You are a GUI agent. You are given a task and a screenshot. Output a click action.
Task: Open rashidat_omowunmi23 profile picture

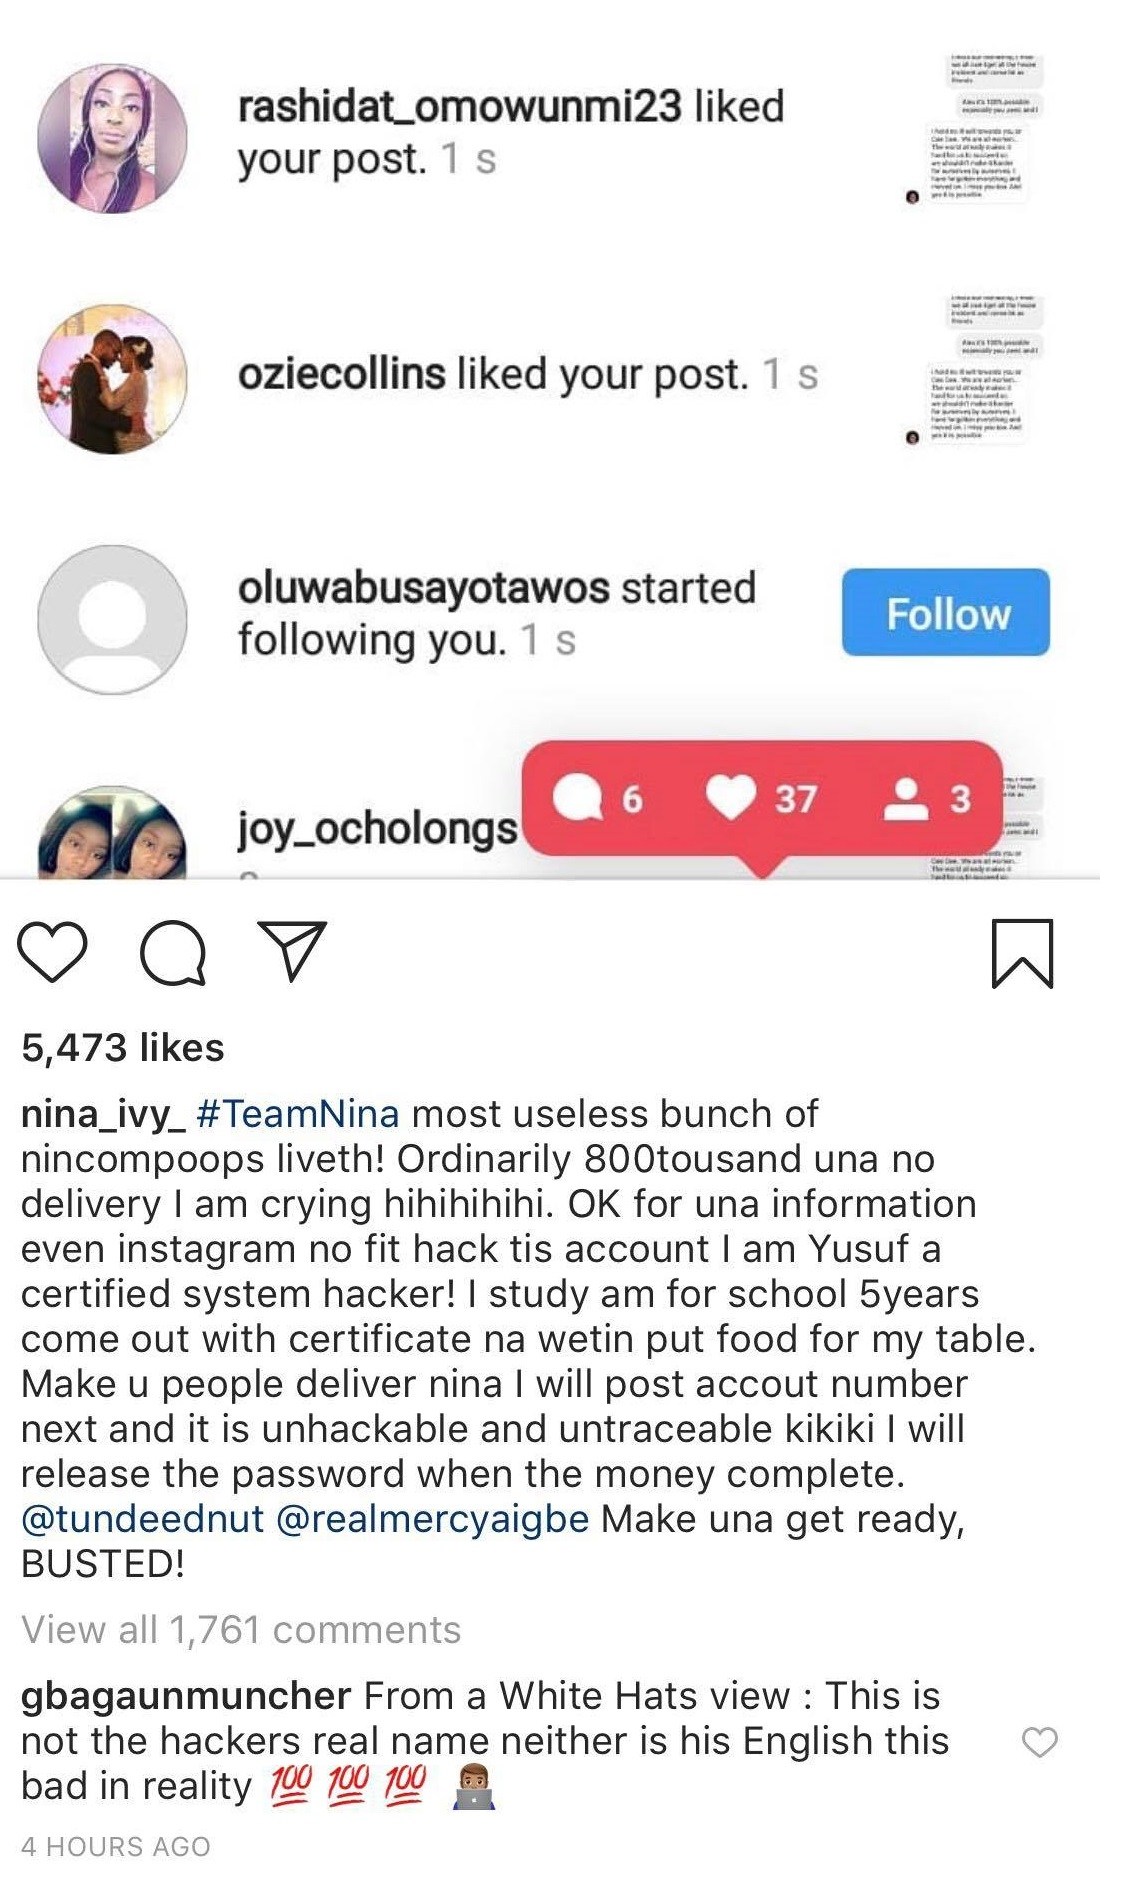coord(112,138)
